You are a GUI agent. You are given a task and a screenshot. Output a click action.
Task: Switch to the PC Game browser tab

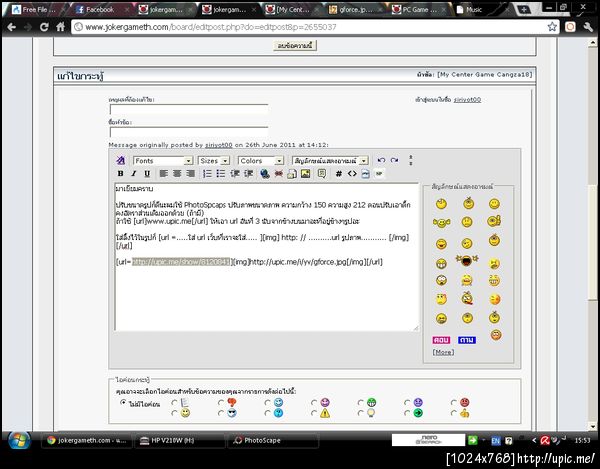point(419,10)
